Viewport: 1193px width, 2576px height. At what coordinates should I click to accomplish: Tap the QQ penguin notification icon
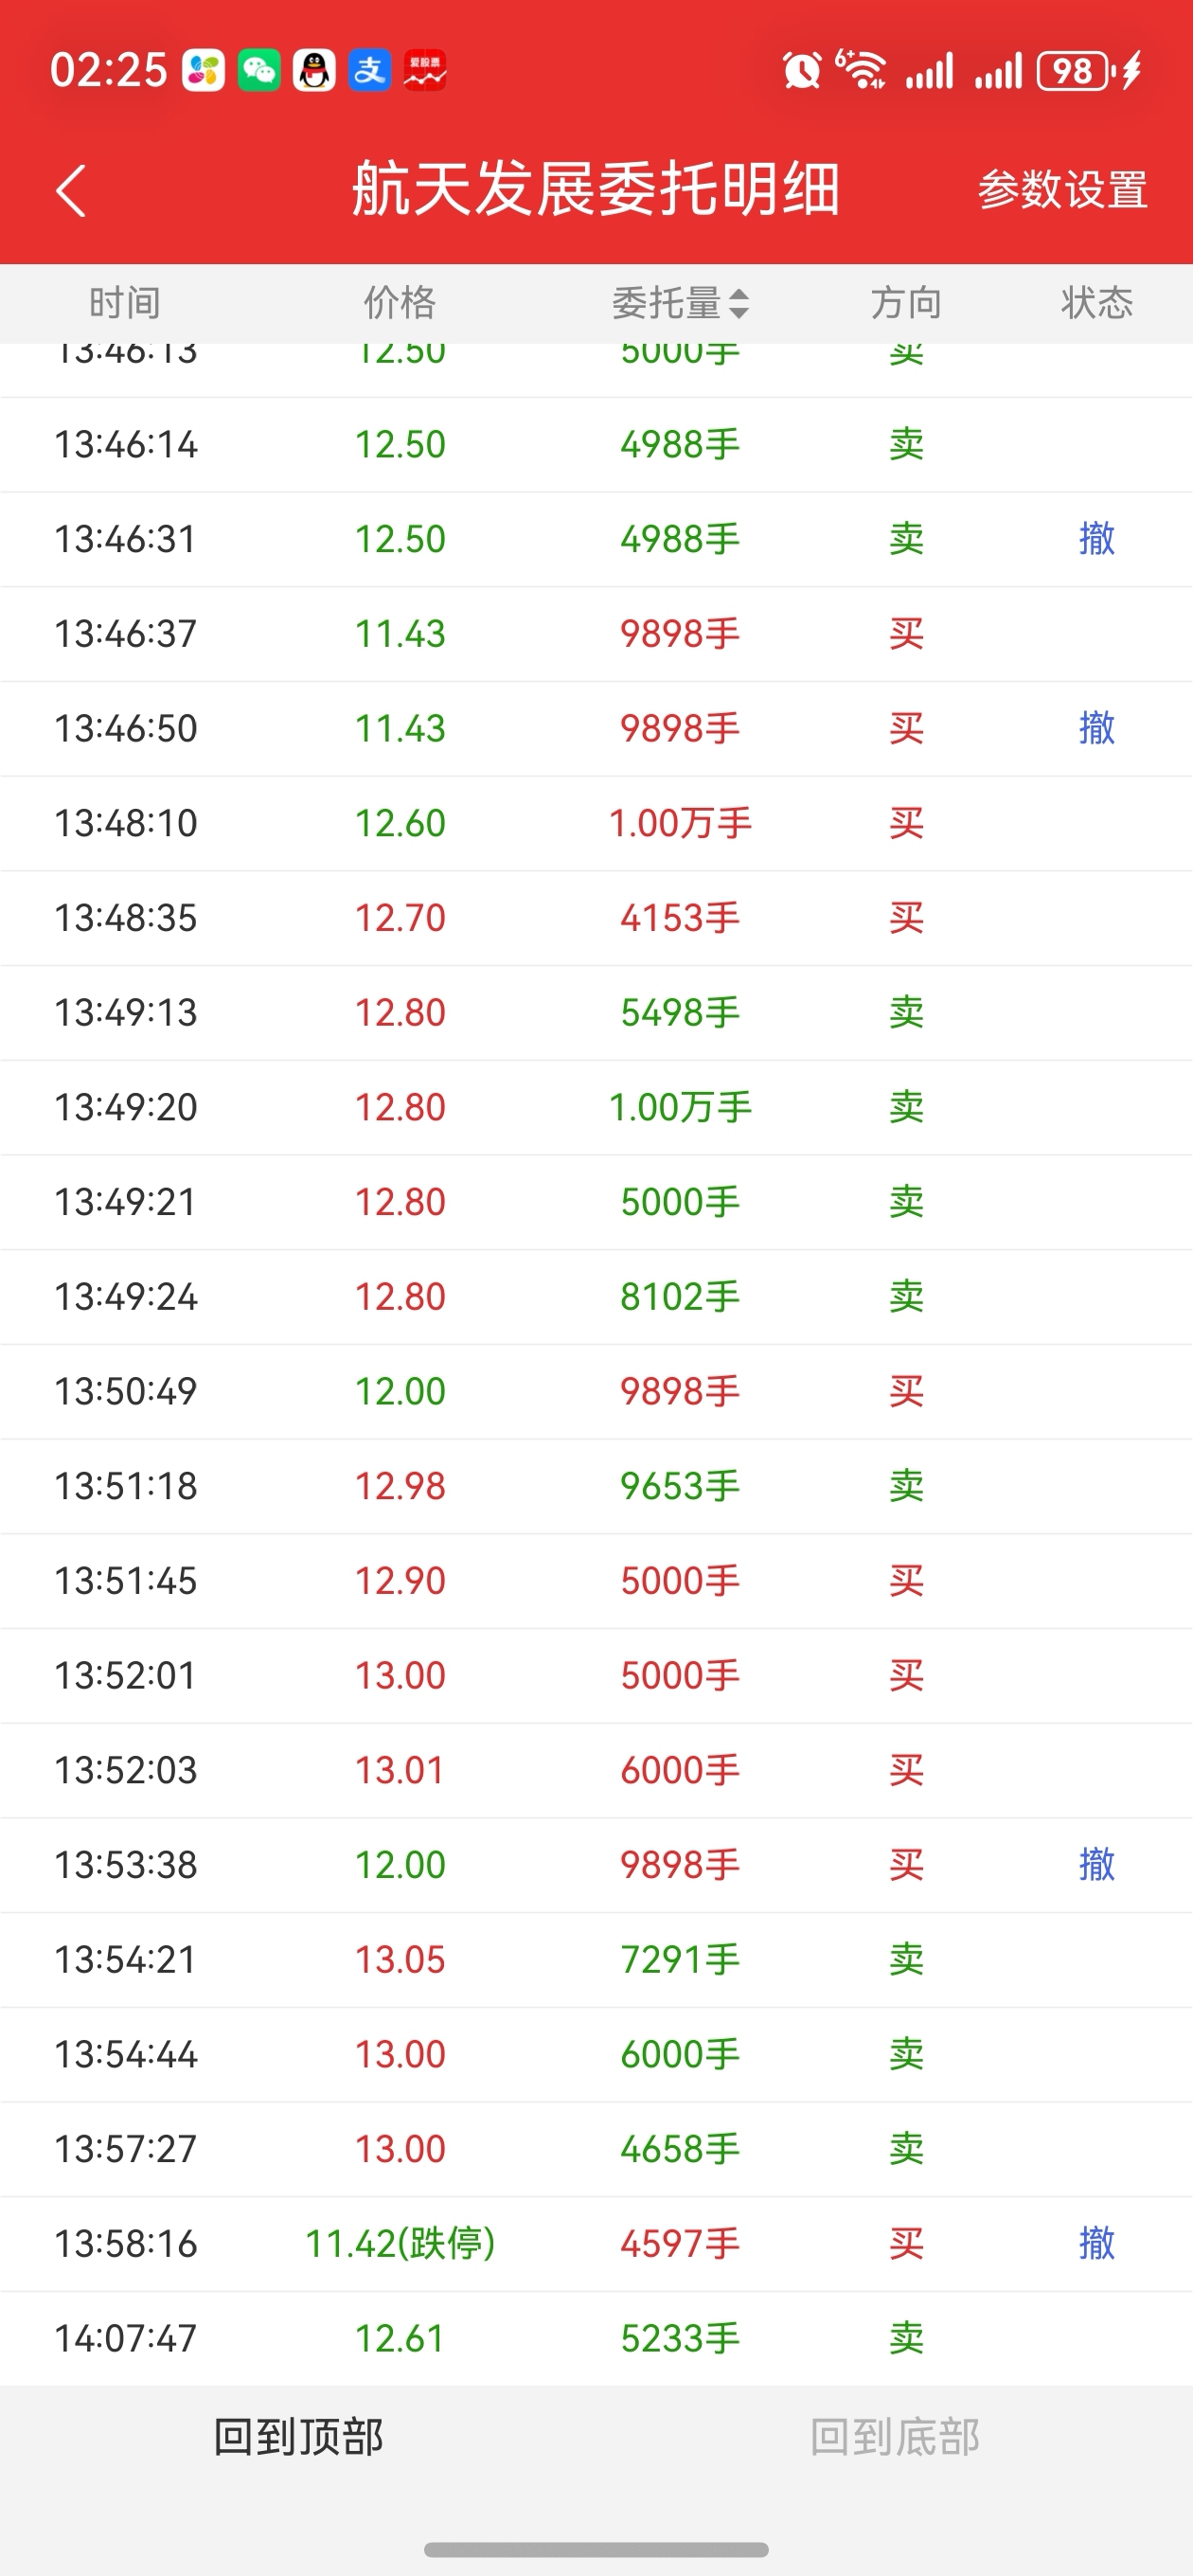coord(314,71)
